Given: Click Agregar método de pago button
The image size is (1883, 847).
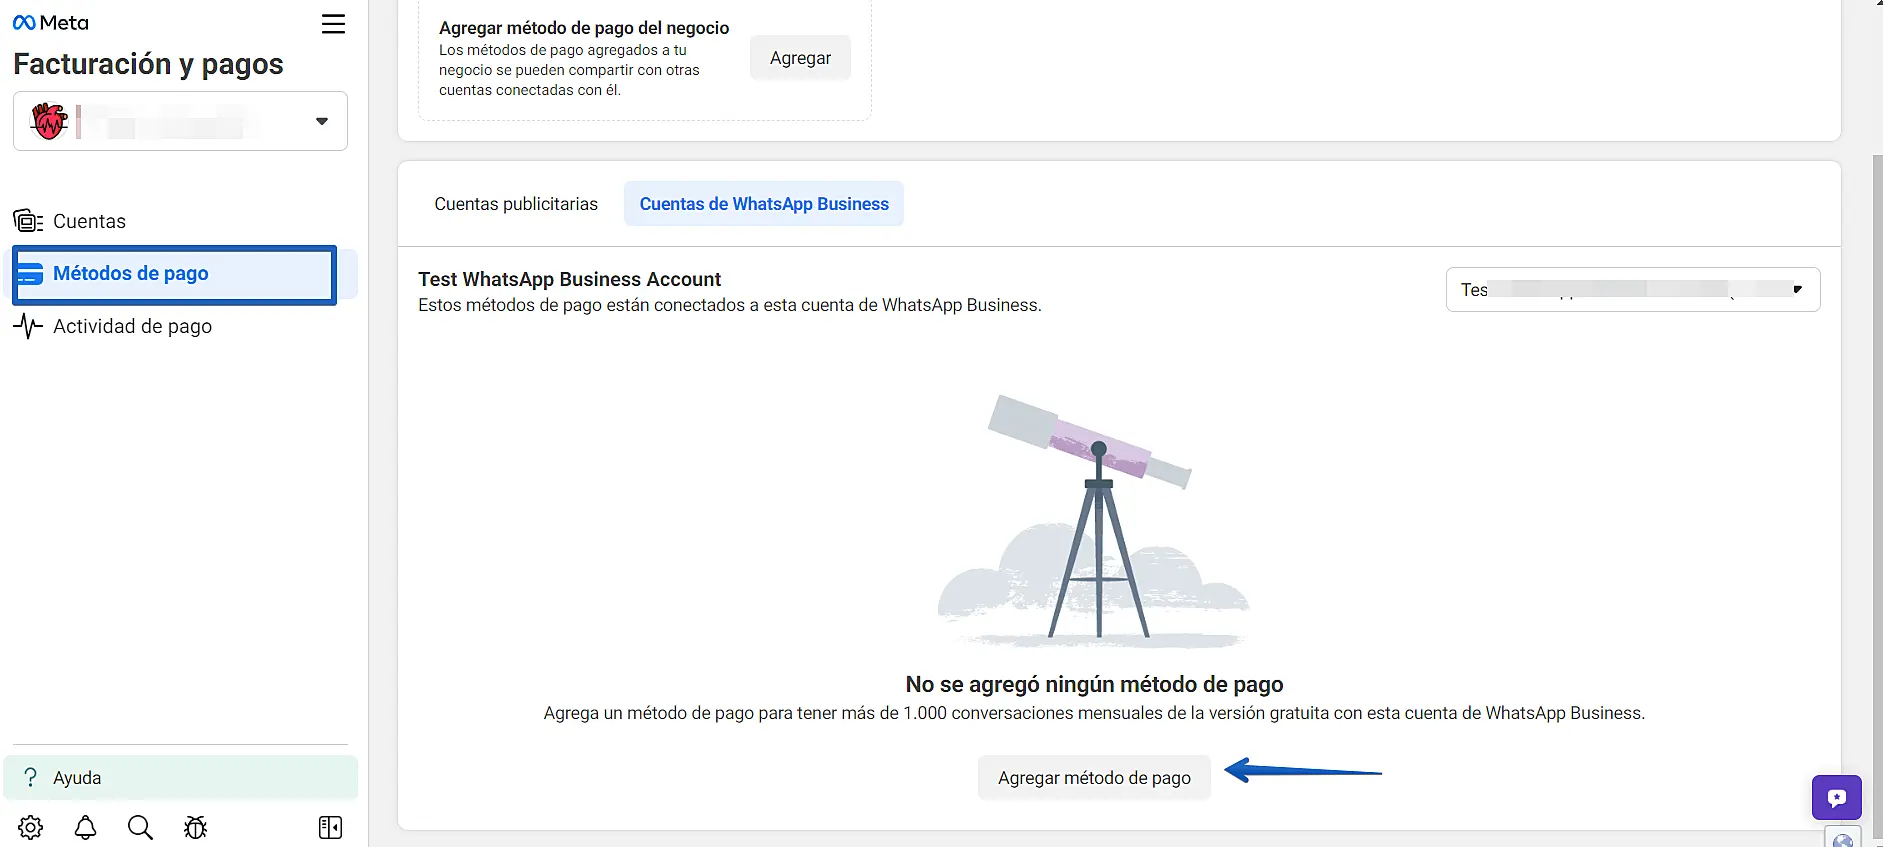Looking at the screenshot, I should tap(1094, 777).
